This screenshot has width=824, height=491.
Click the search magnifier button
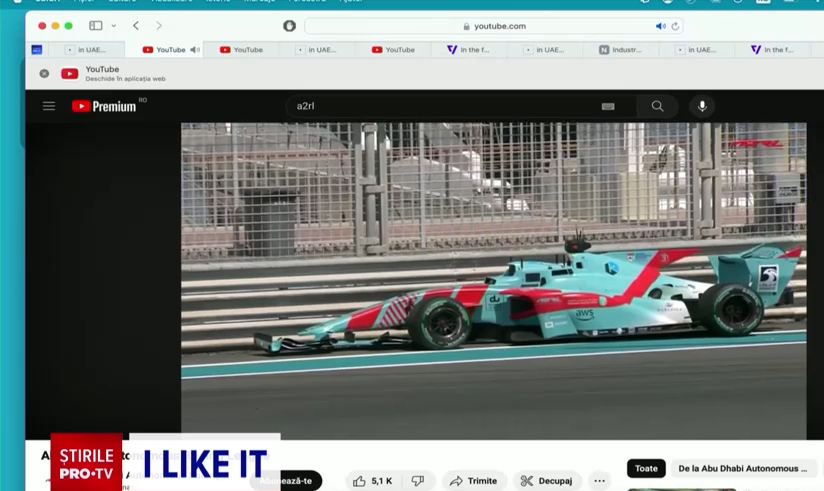click(x=657, y=106)
